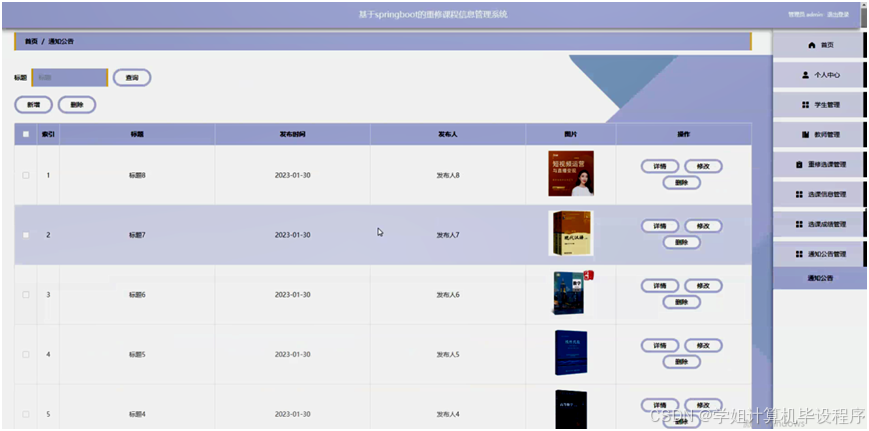
Task: Open 详情 for row 标题6
Action: click(x=660, y=286)
